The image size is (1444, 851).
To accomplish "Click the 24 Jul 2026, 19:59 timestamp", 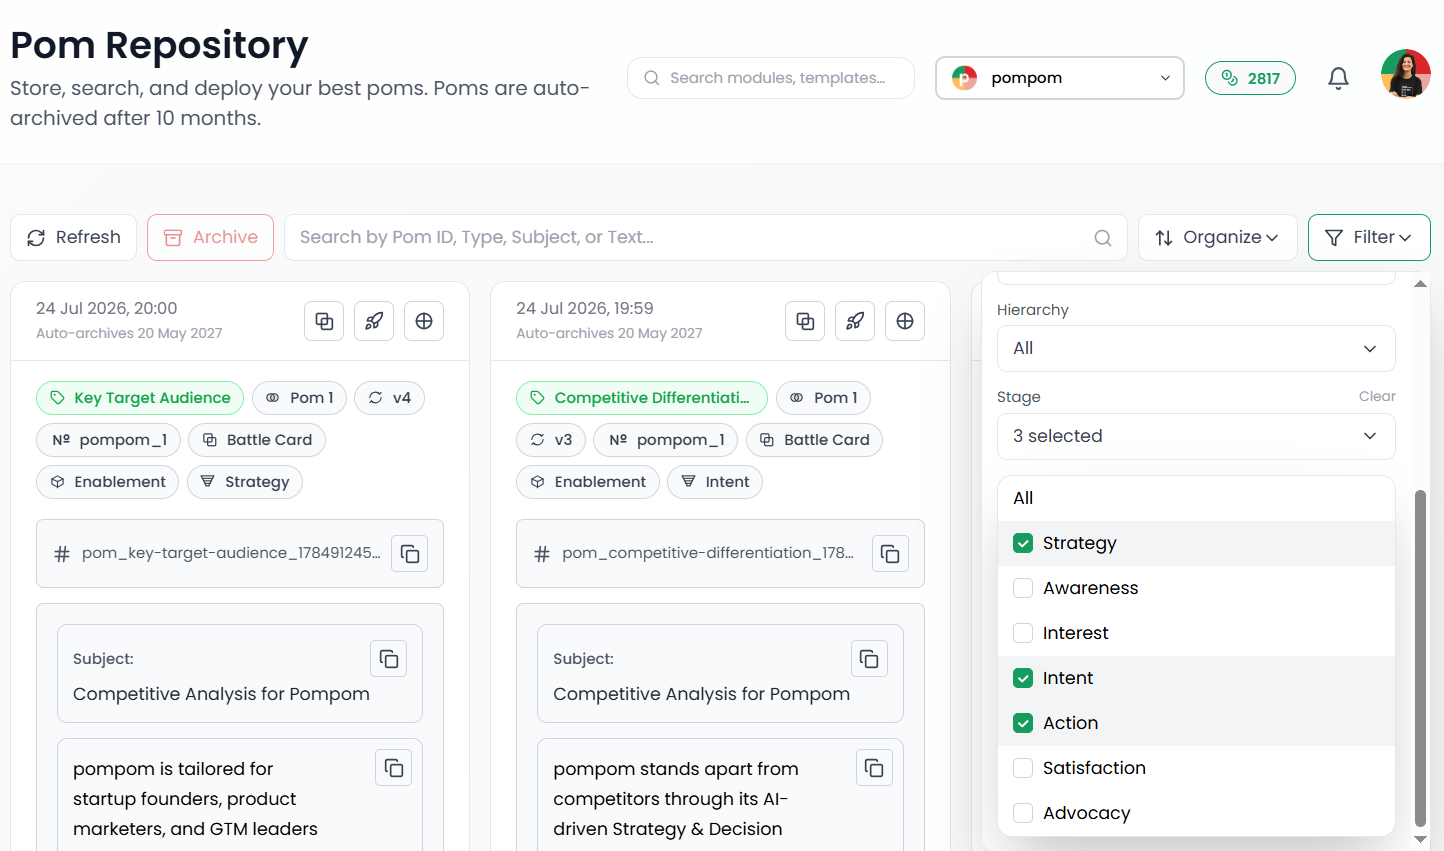I will 585,309.
